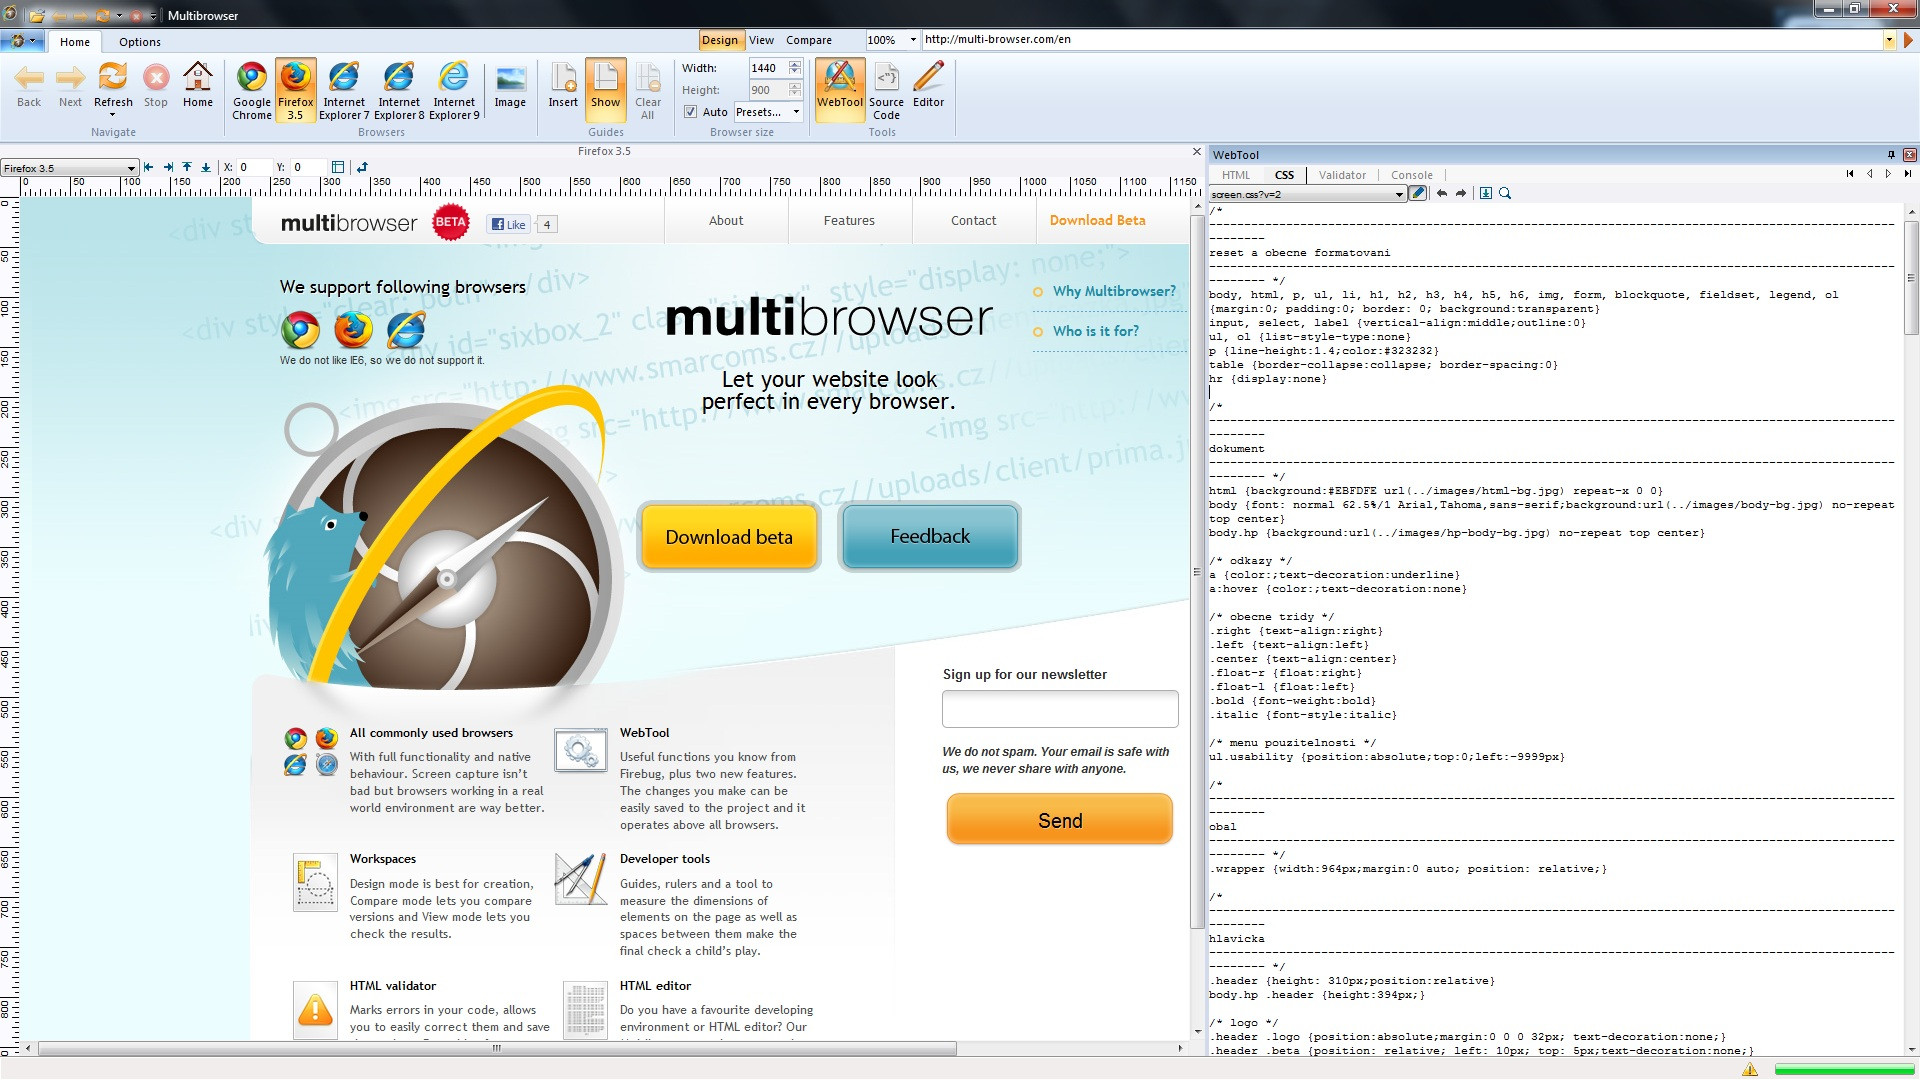This screenshot has width=1920, height=1080.
Task: Switch to the Home ribbon tab
Action: point(75,42)
